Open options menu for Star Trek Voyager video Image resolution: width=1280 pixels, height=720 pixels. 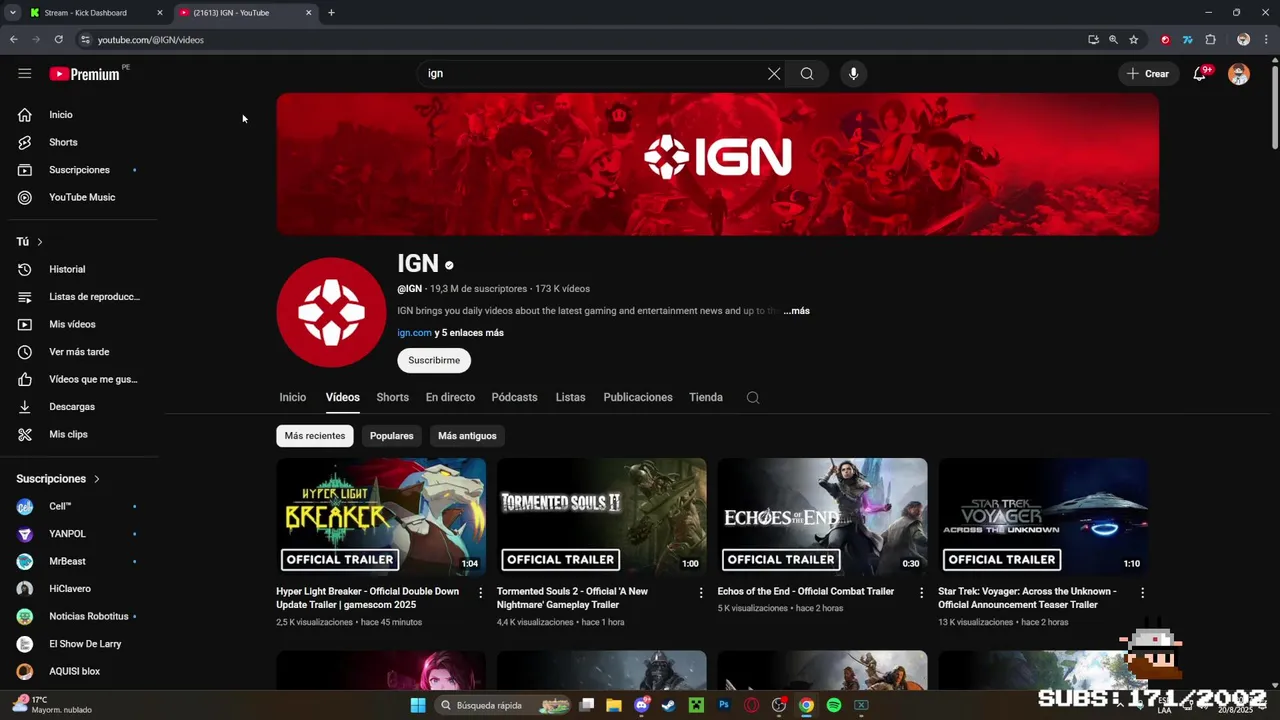tap(1142, 593)
